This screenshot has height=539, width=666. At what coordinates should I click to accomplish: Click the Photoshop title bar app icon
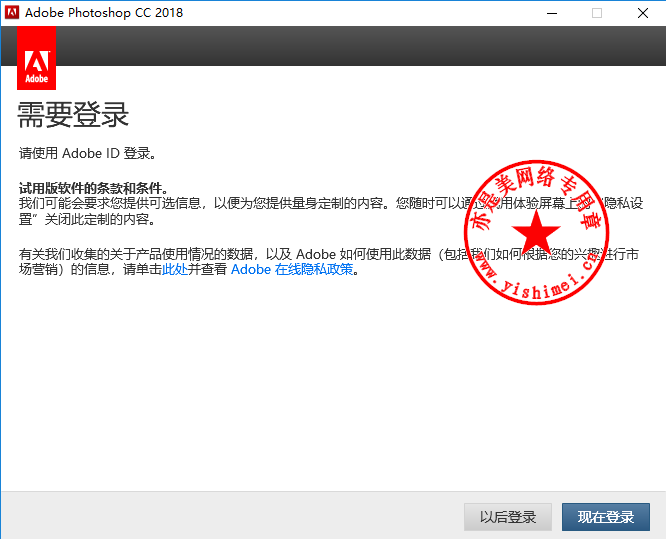tap(12, 13)
